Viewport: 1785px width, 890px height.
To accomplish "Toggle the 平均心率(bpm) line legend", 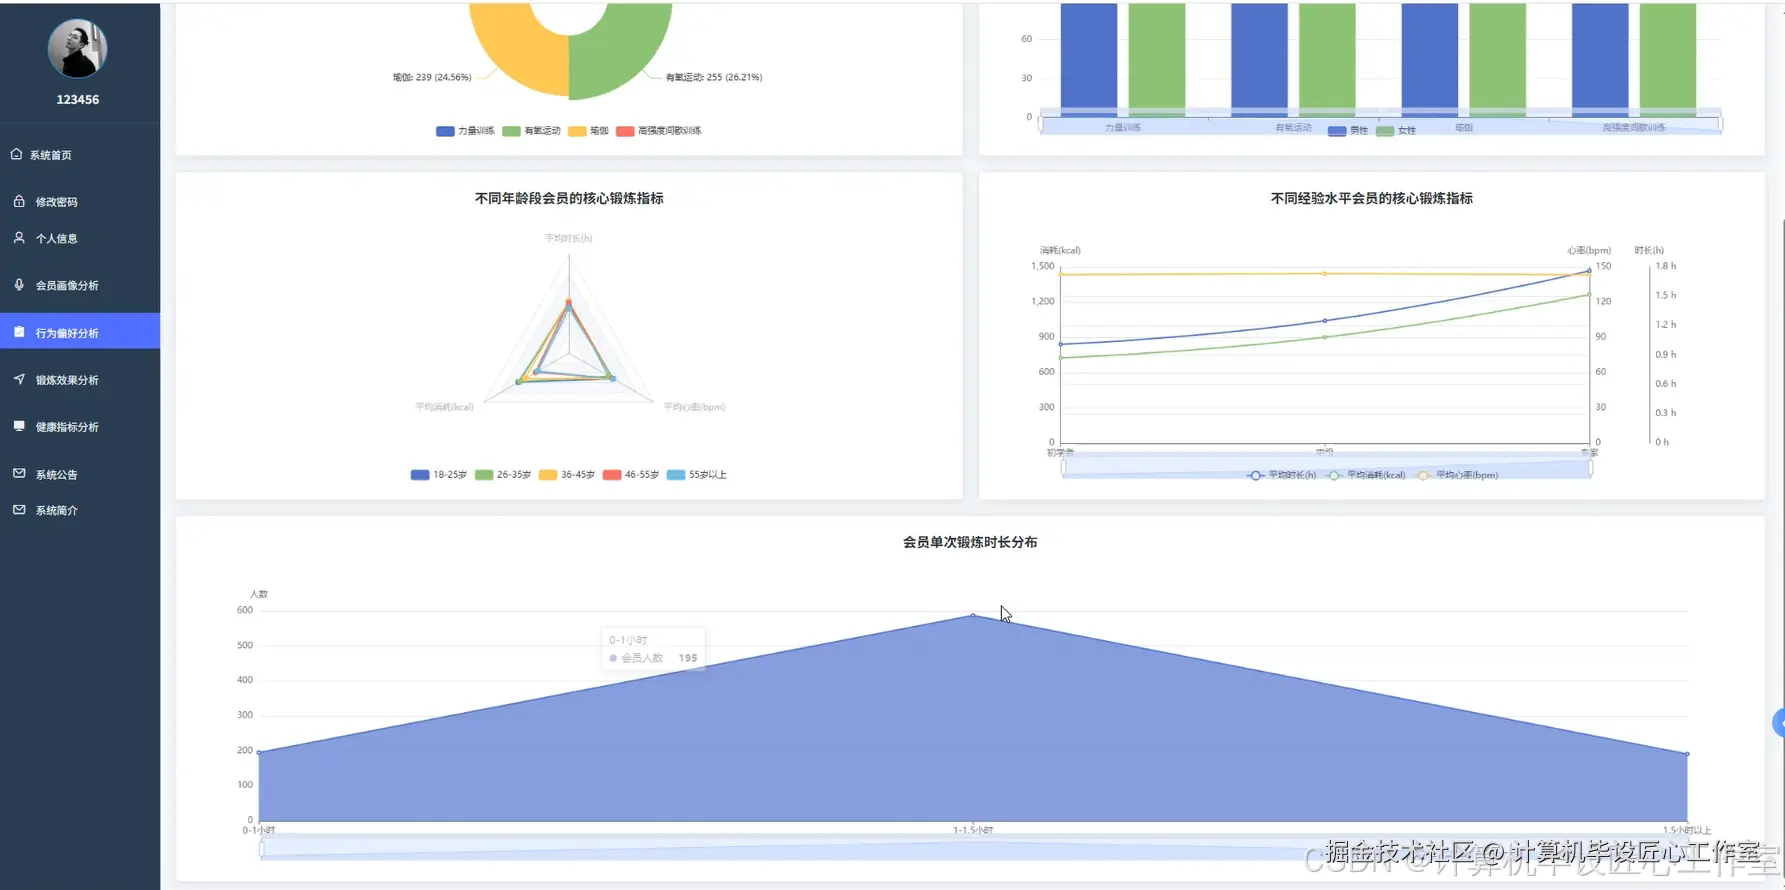I will tap(1459, 475).
